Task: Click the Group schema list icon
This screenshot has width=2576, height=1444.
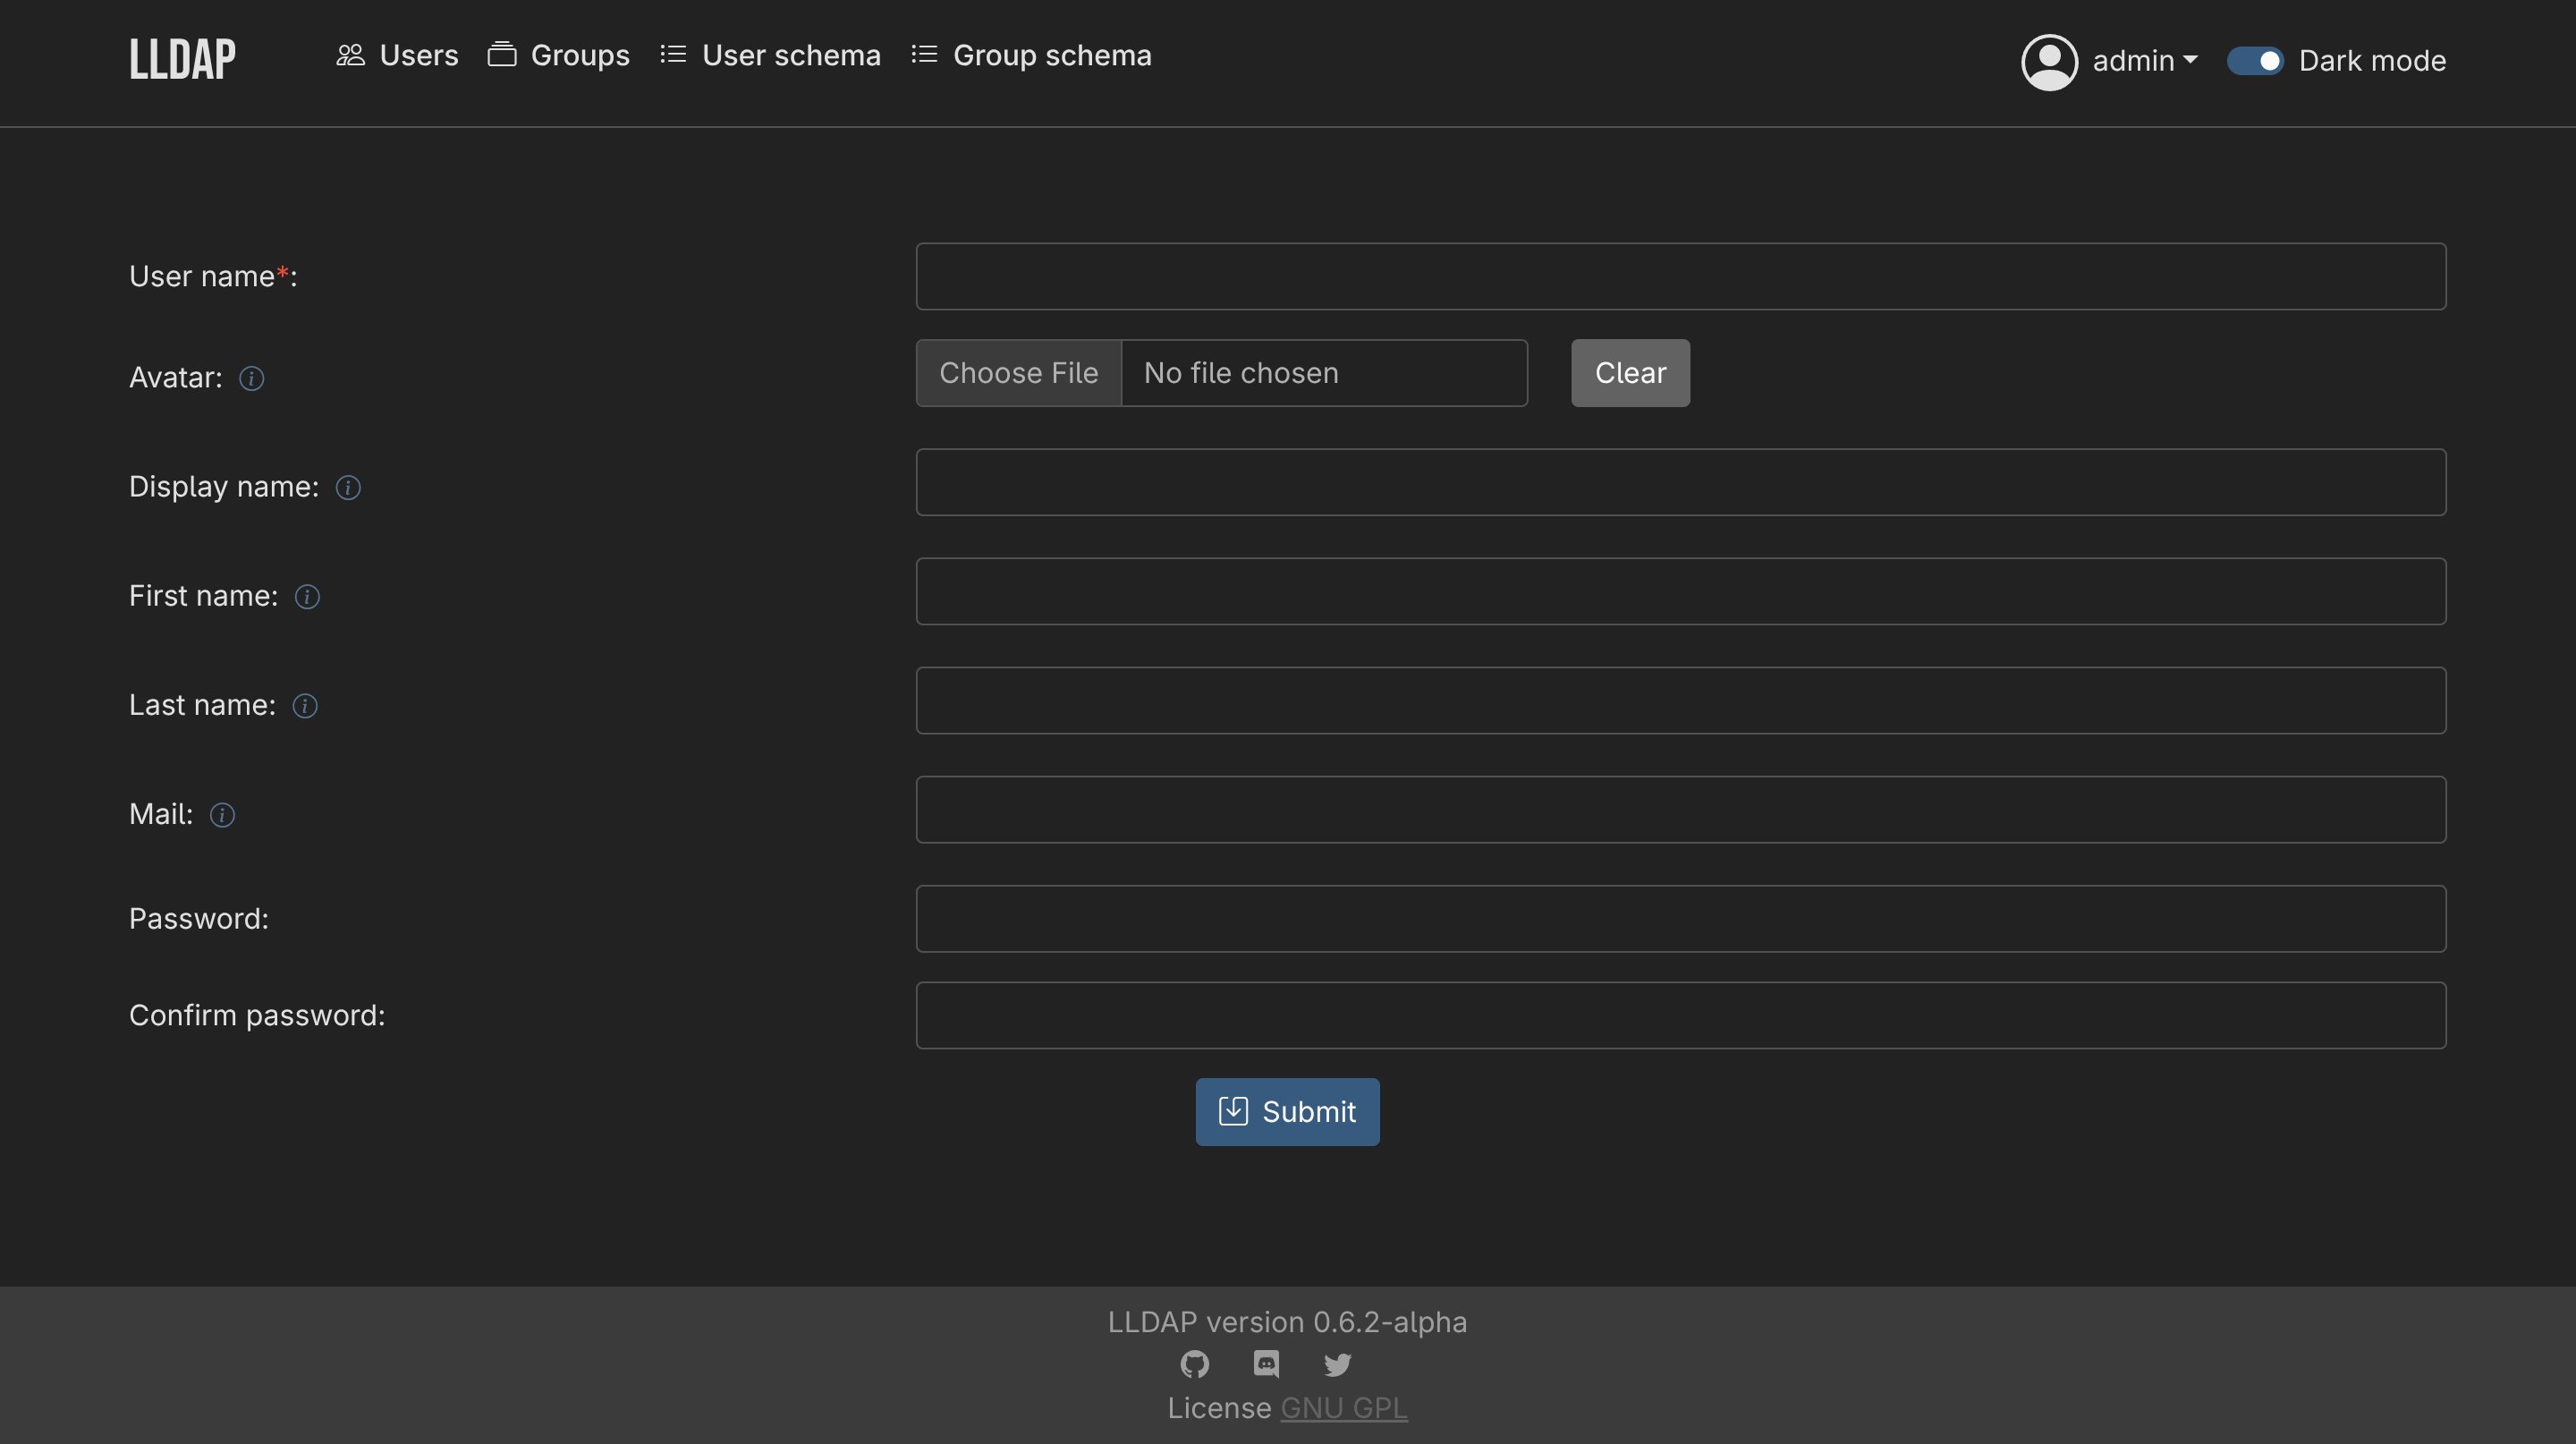Action: (925, 56)
